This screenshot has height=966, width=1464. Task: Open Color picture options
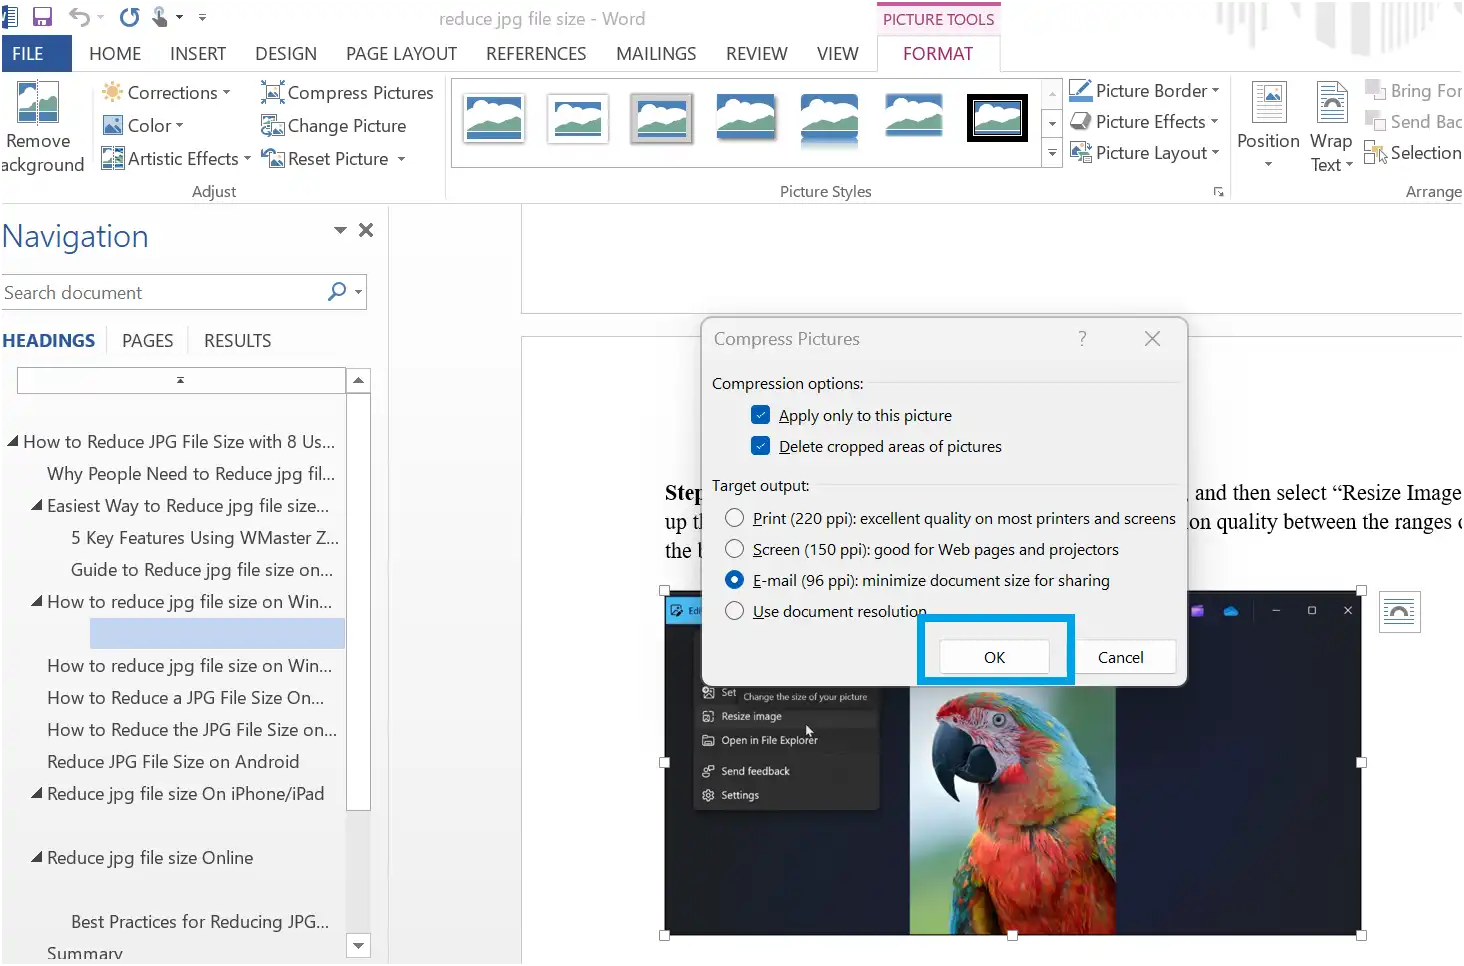point(143,125)
